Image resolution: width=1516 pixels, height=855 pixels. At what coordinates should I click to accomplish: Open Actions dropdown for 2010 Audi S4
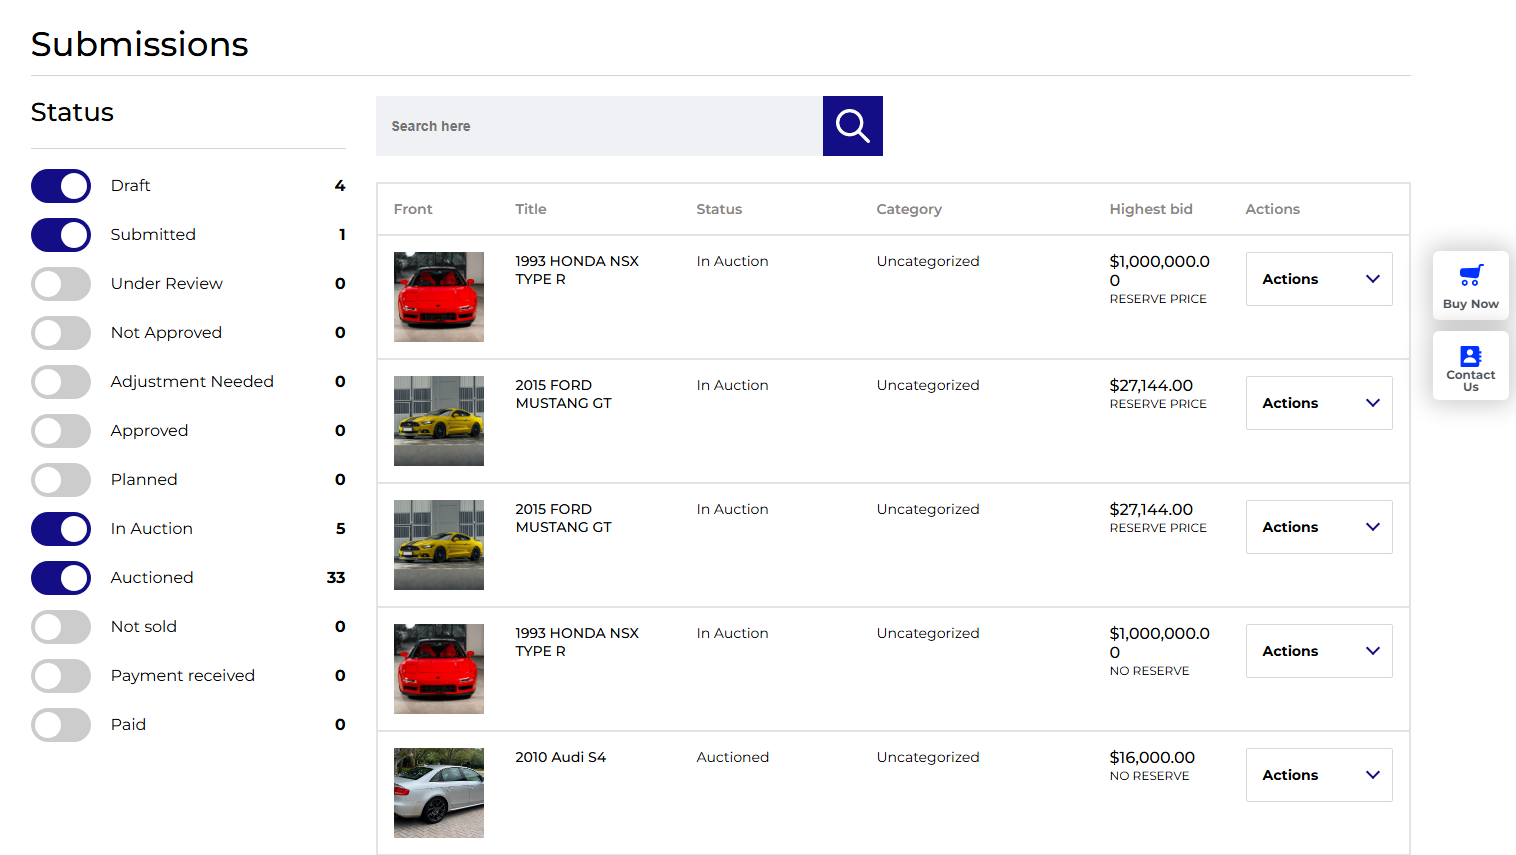[1319, 775]
